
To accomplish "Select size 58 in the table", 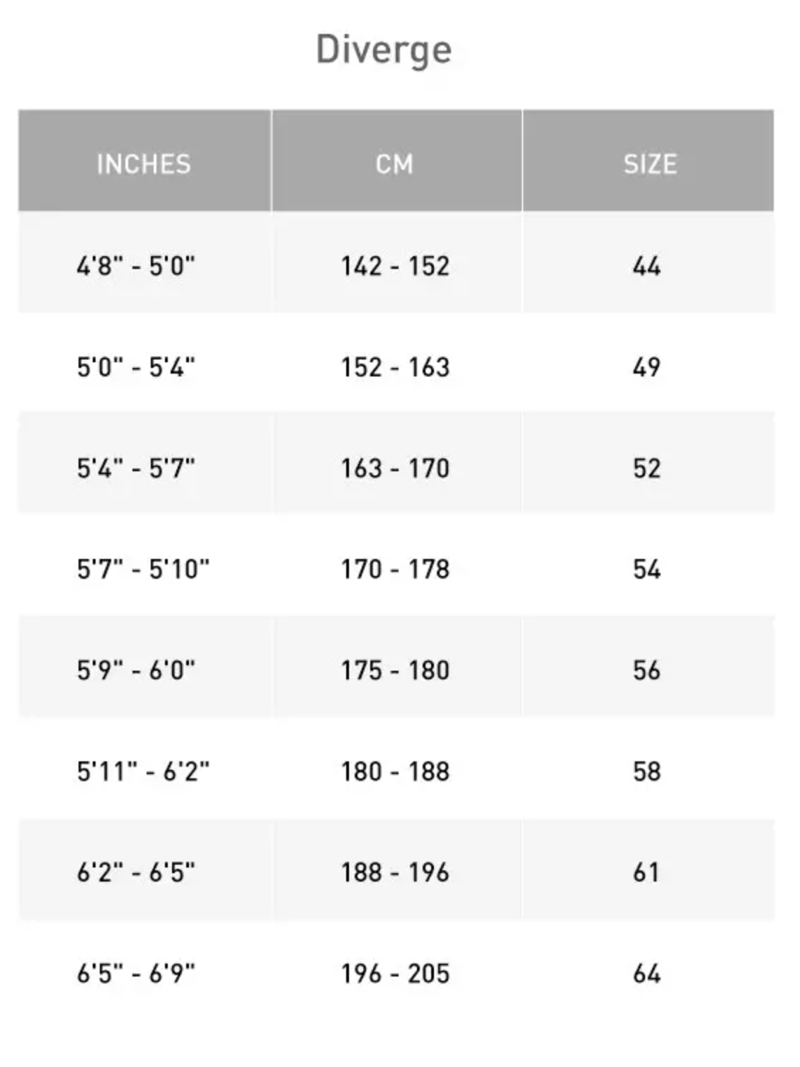I will 647,772.
